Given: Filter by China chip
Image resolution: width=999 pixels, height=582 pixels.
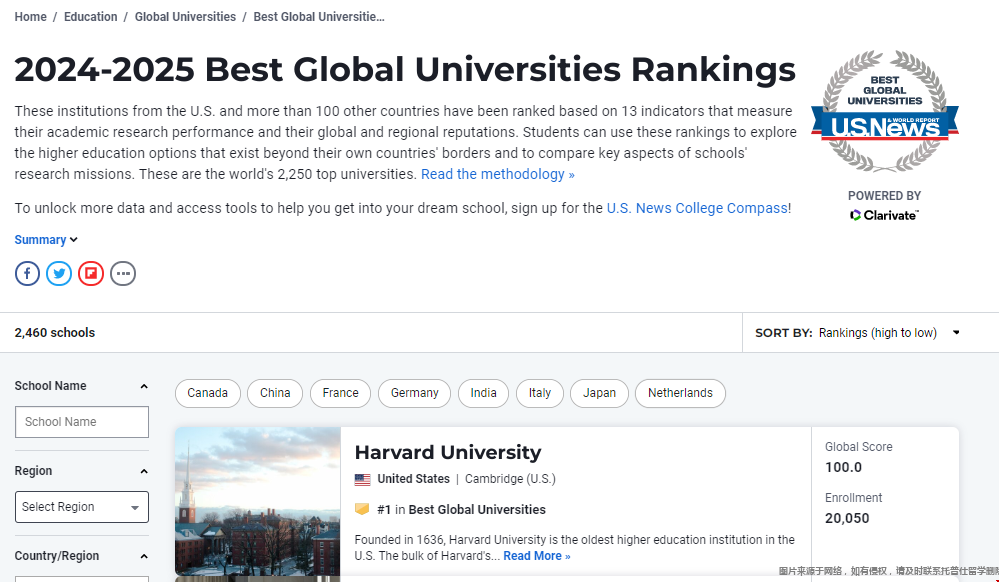Looking at the screenshot, I should point(275,393).
